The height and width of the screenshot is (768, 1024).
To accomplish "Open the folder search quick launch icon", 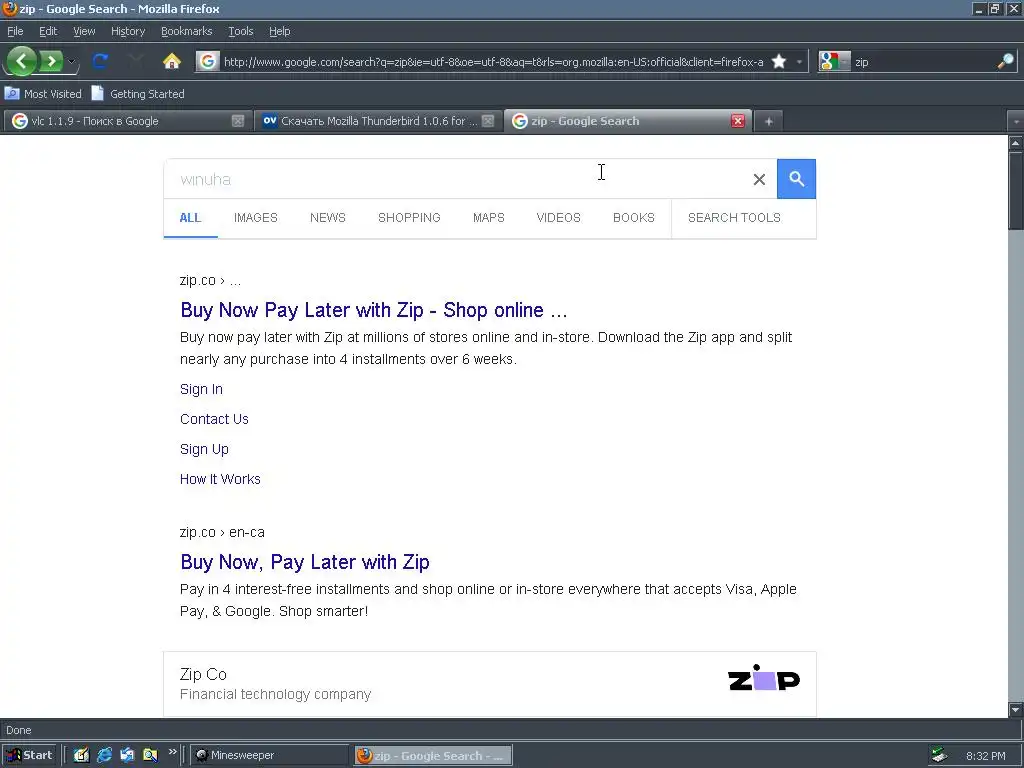I will coord(150,756).
